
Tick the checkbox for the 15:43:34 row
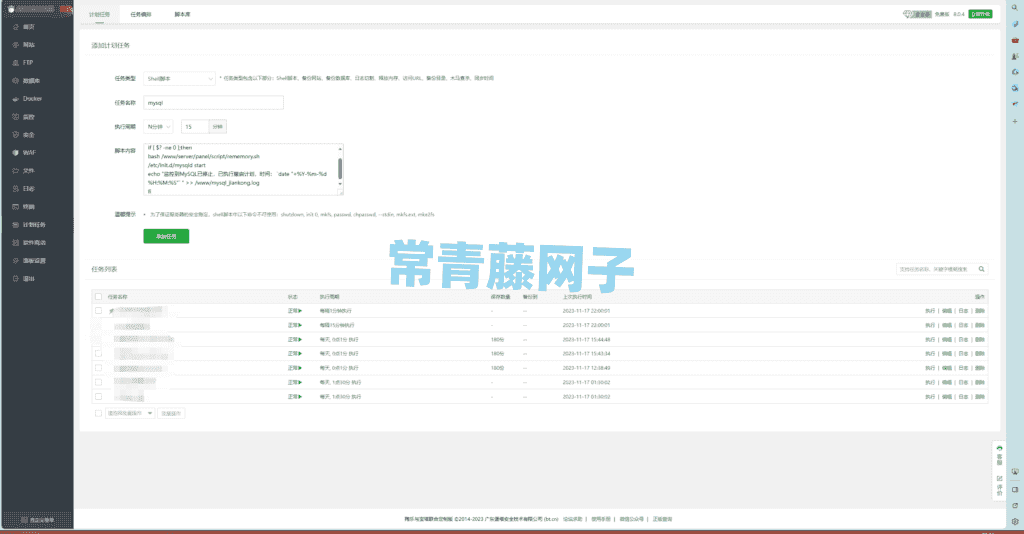tap(99, 353)
